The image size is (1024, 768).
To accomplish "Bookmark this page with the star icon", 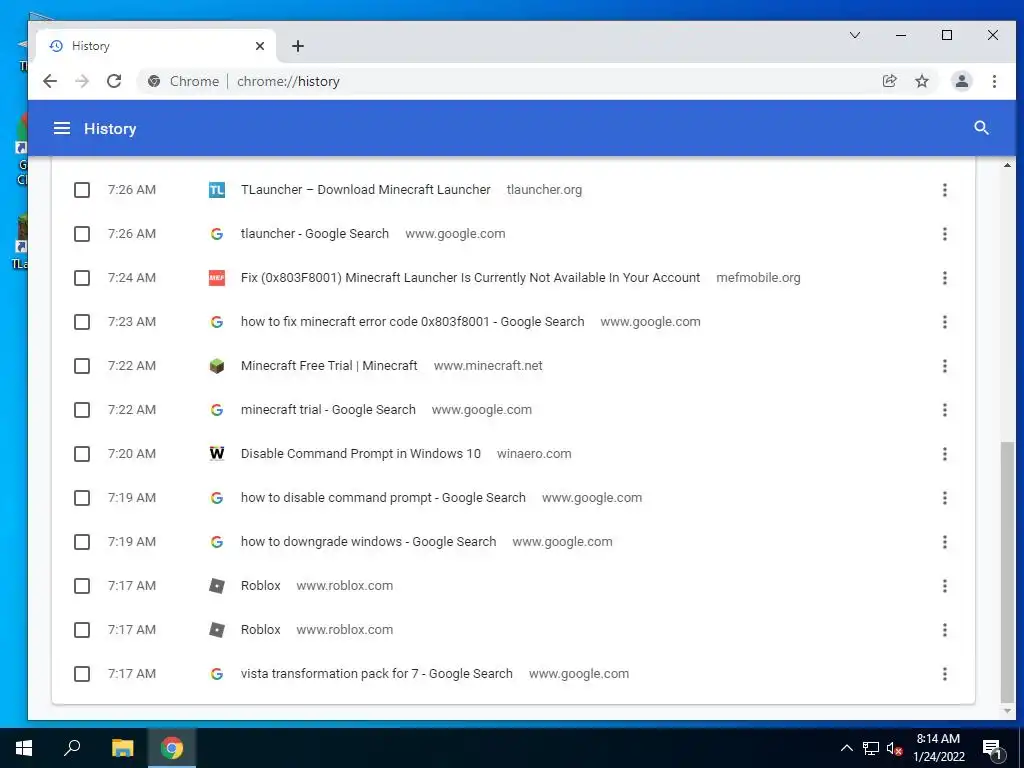I will [x=921, y=81].
